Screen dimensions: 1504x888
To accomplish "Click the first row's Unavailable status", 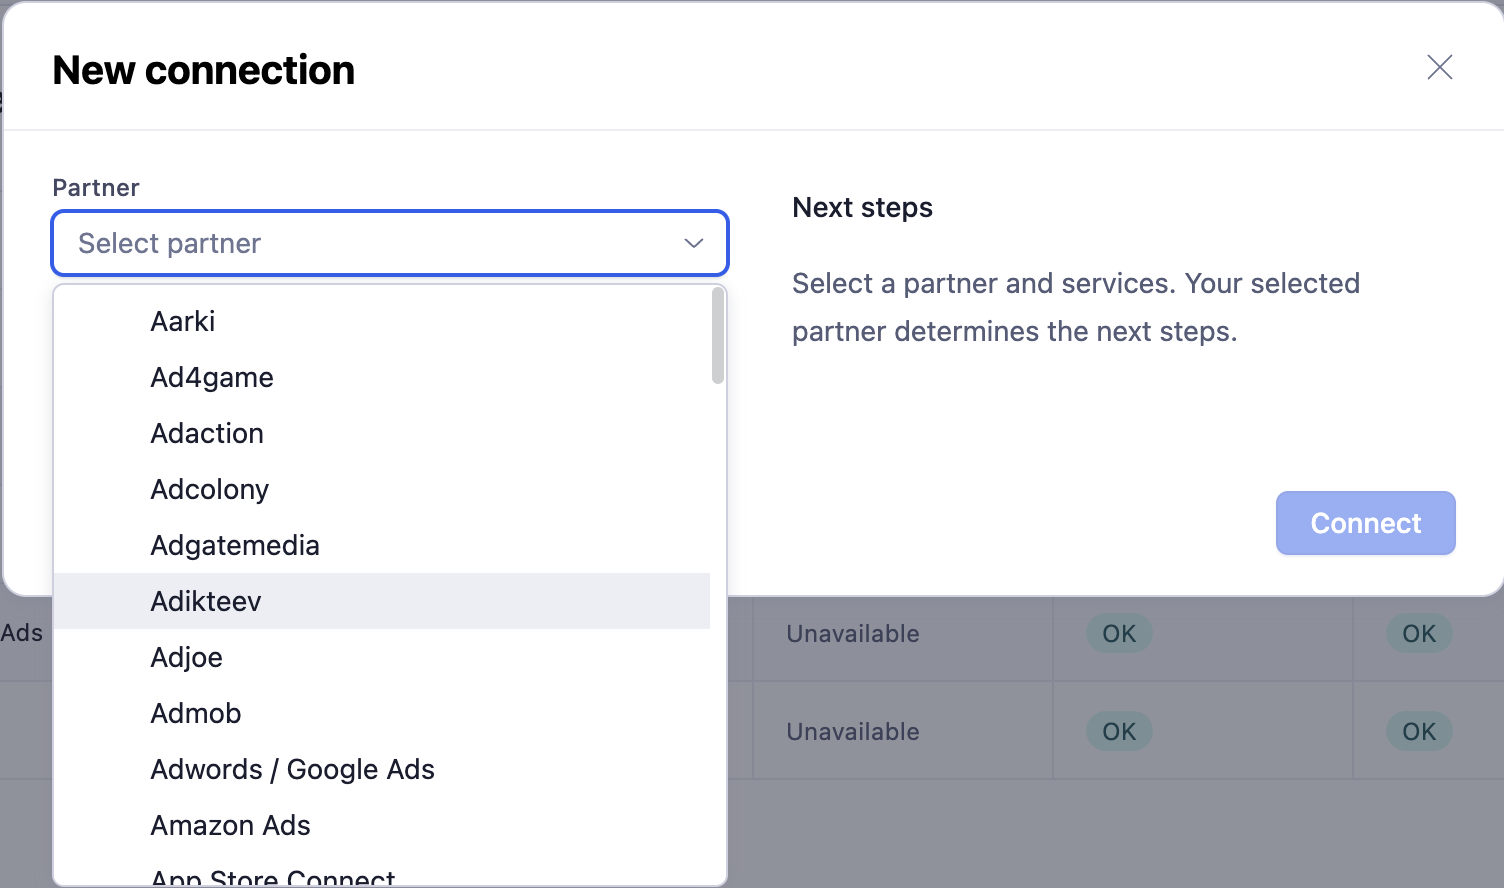I will [853, 634].
